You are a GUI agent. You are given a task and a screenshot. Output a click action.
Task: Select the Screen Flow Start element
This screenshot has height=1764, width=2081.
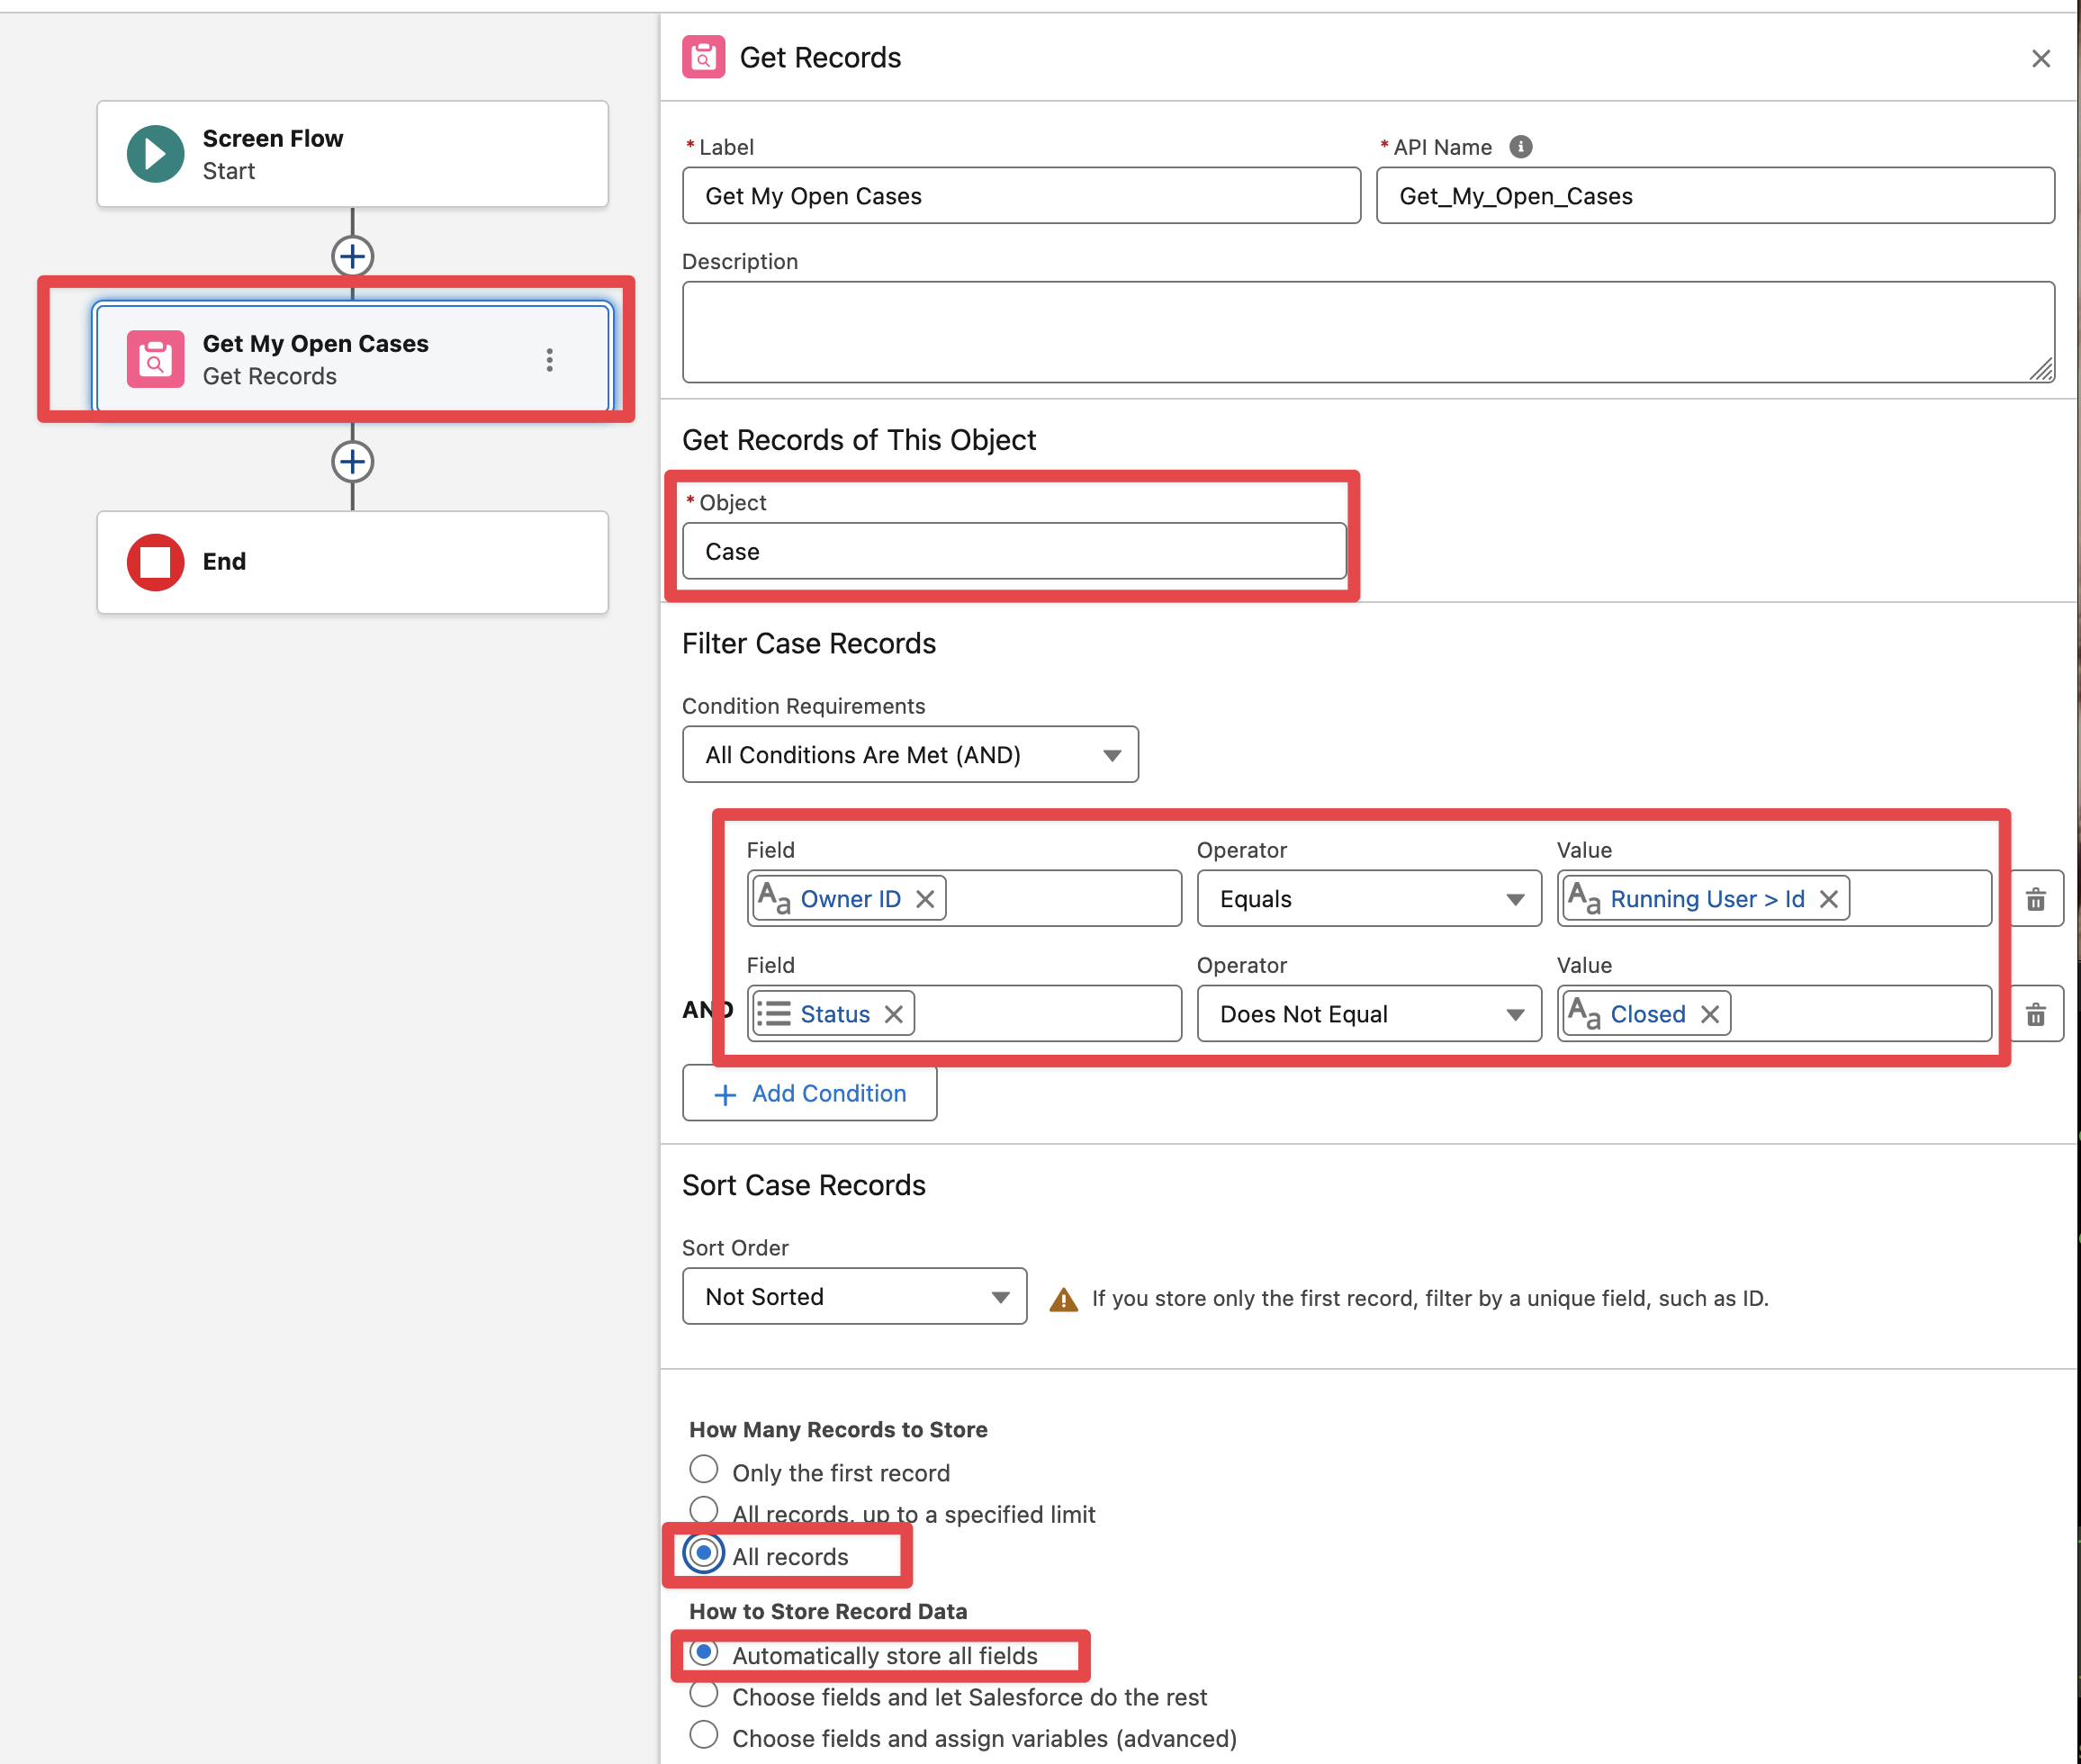pyautogui.click(x=352, y=154)
